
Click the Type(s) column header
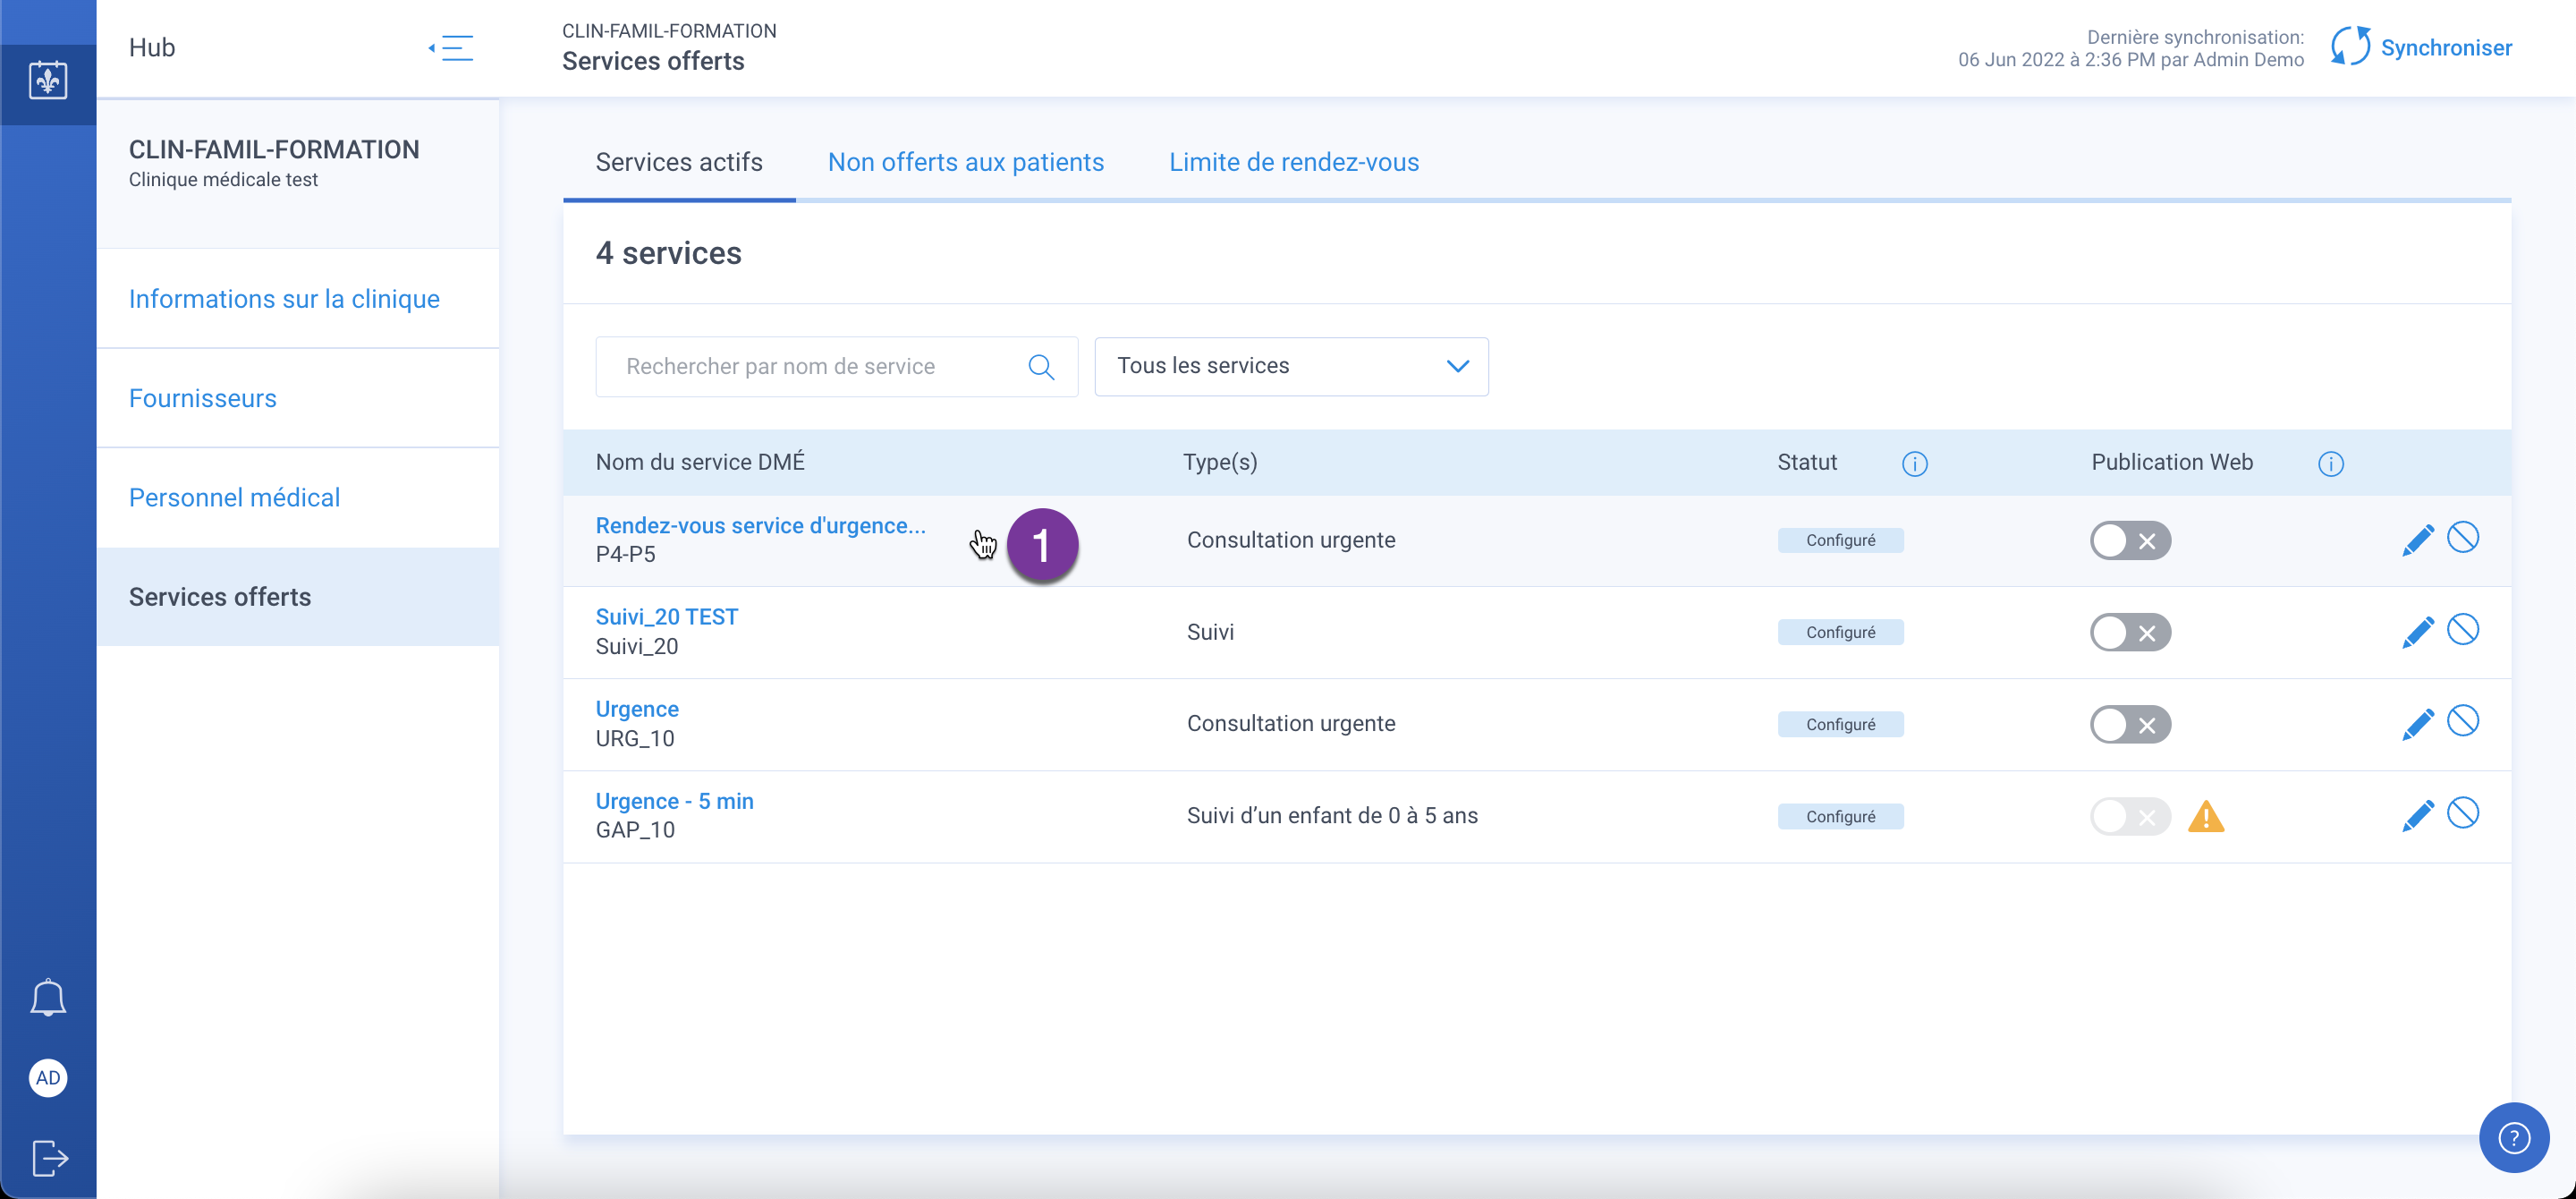pos(1220,462)
